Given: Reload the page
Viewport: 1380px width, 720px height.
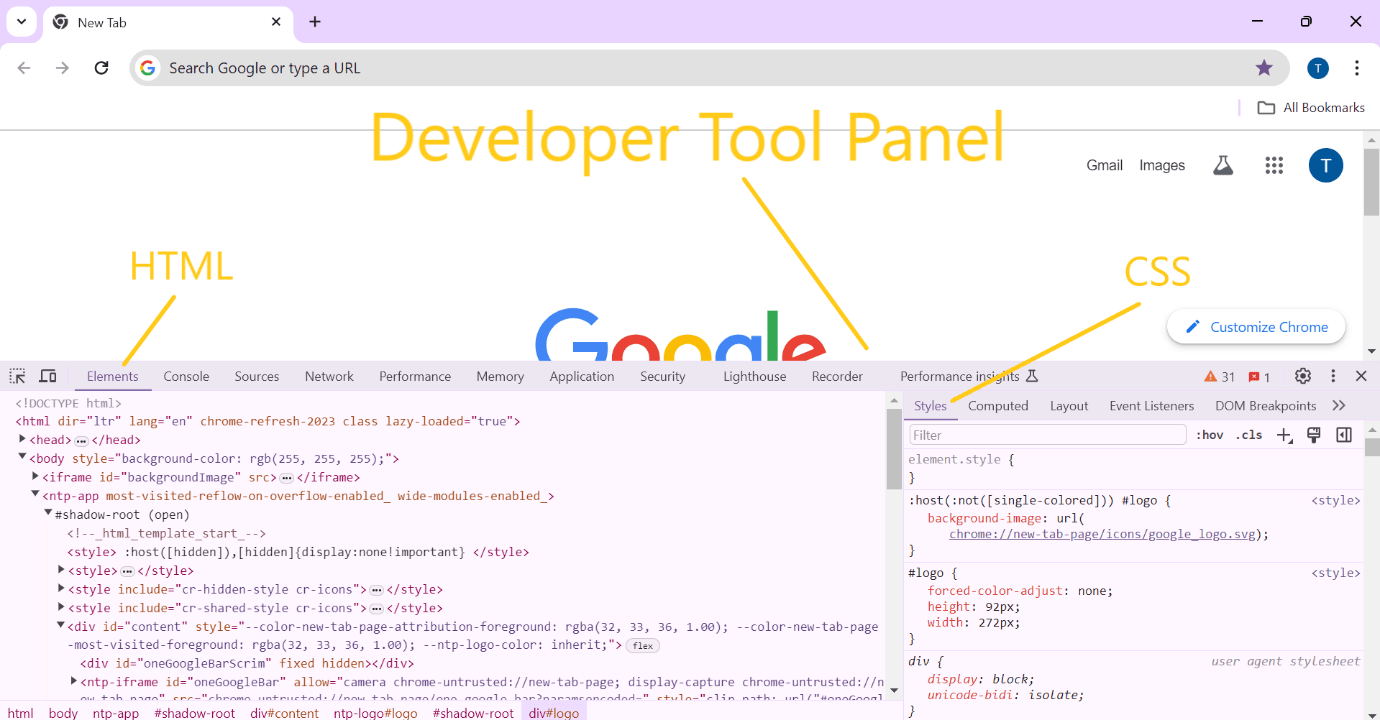Looking at the screenshot, I should [101, 68].
